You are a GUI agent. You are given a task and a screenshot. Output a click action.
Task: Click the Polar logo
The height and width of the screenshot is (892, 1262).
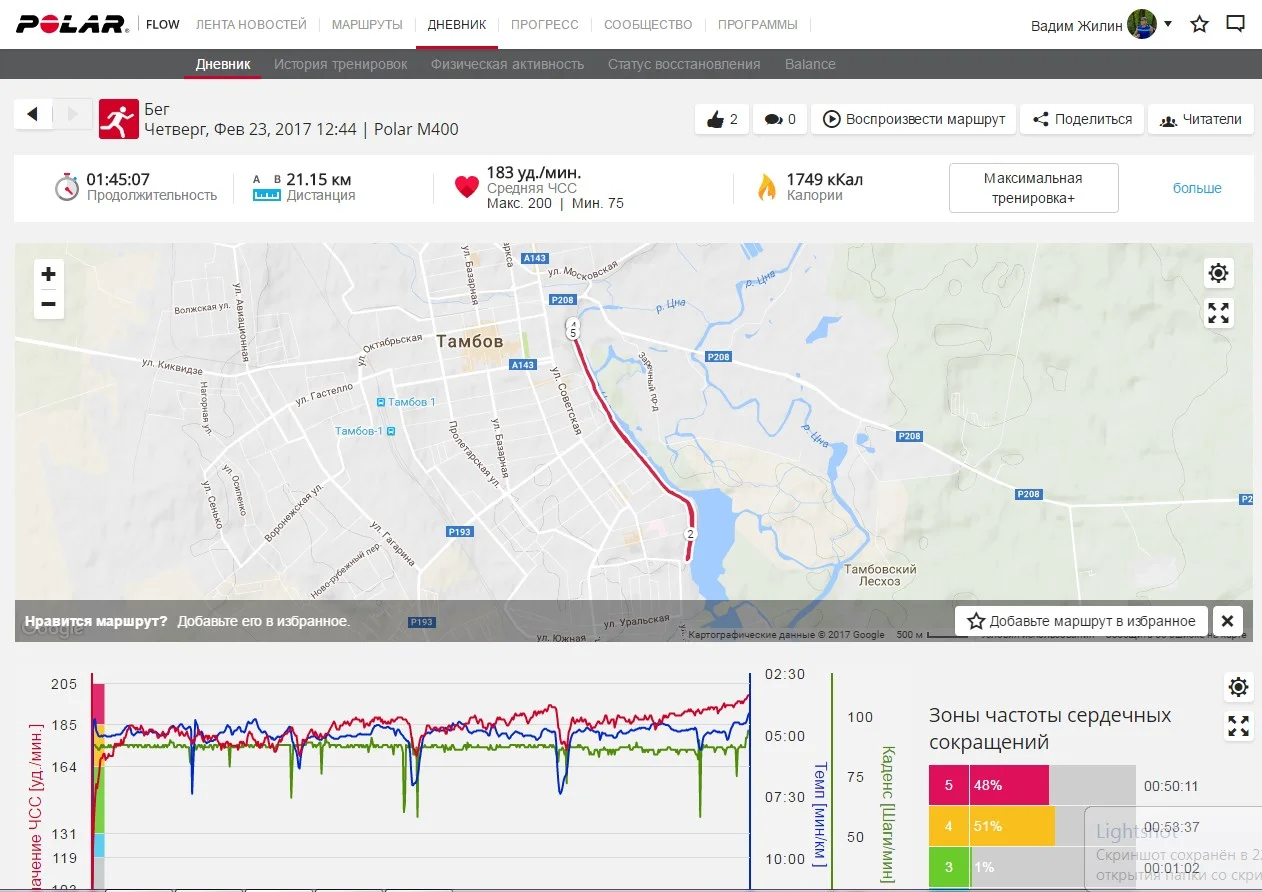click(72, 25)
